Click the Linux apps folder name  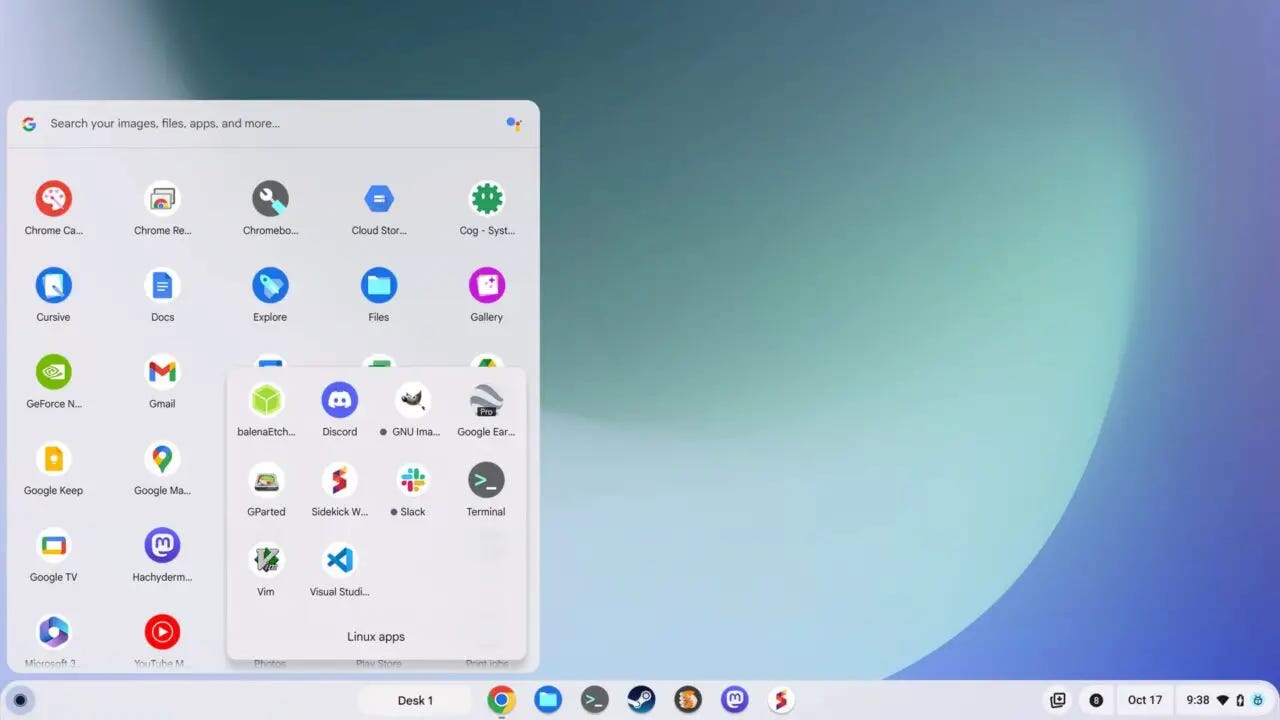376,636
